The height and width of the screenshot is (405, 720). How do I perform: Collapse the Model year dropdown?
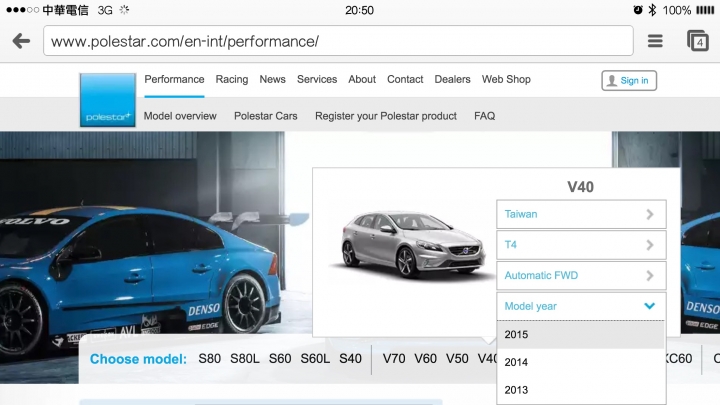[581, 306]
